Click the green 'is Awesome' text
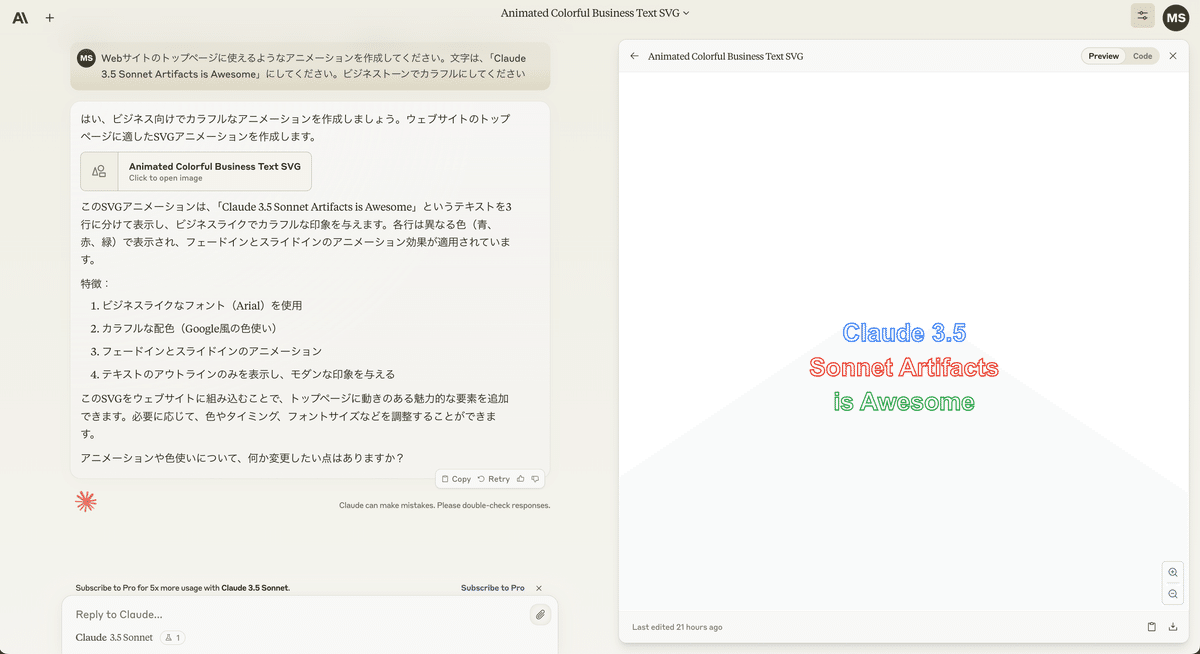The image size is (1200, 654). [x=904, y=402]
